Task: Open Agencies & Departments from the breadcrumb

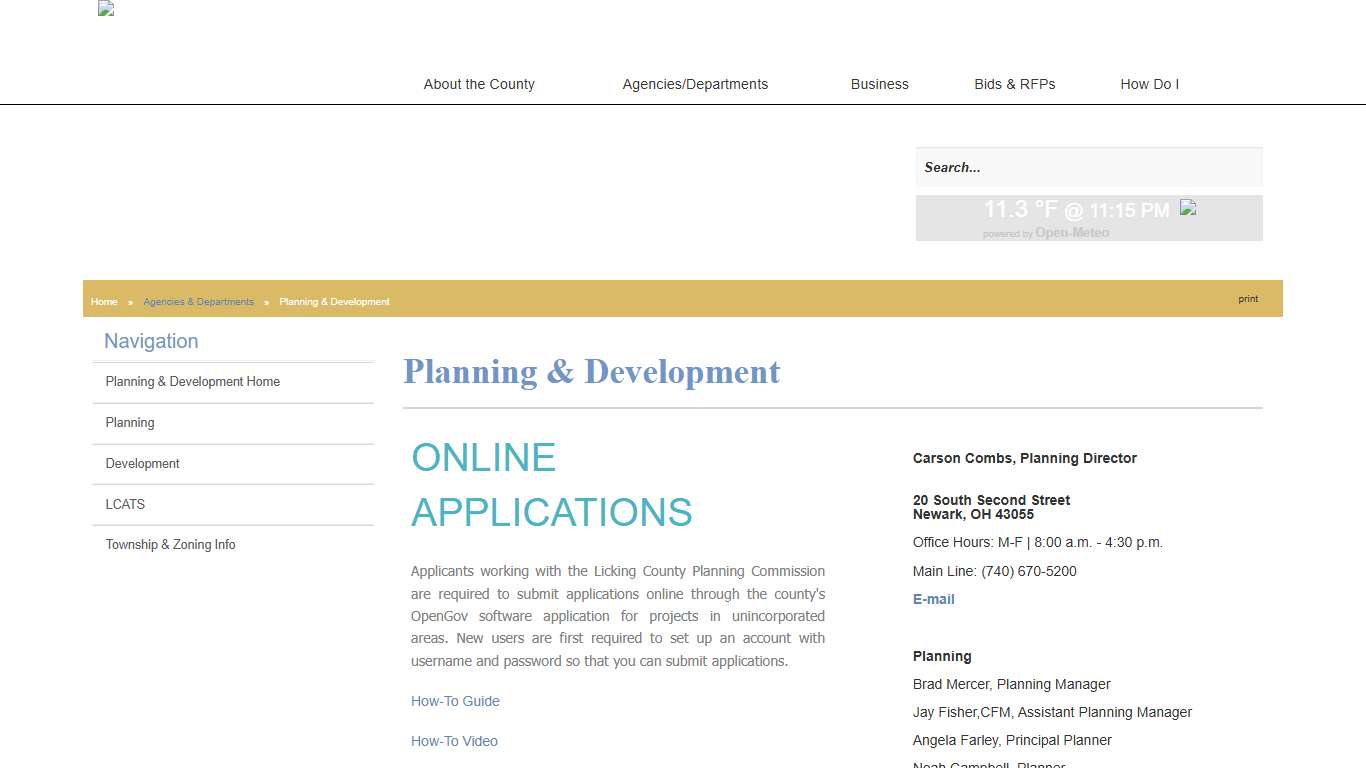Action: [198, 301]
